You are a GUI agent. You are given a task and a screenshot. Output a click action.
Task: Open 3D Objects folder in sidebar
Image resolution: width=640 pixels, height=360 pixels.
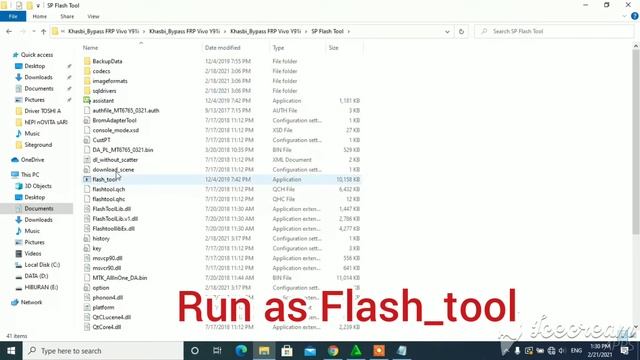[38, 186]
